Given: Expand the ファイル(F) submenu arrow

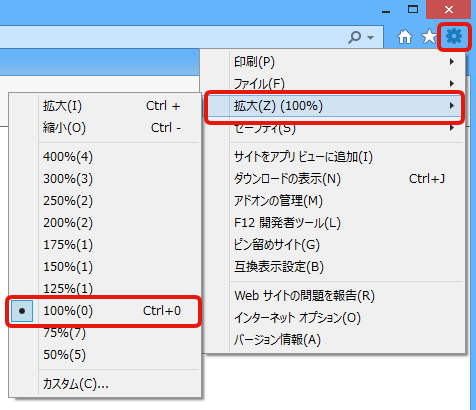Looking at the screenshot, I should [452, 83].
